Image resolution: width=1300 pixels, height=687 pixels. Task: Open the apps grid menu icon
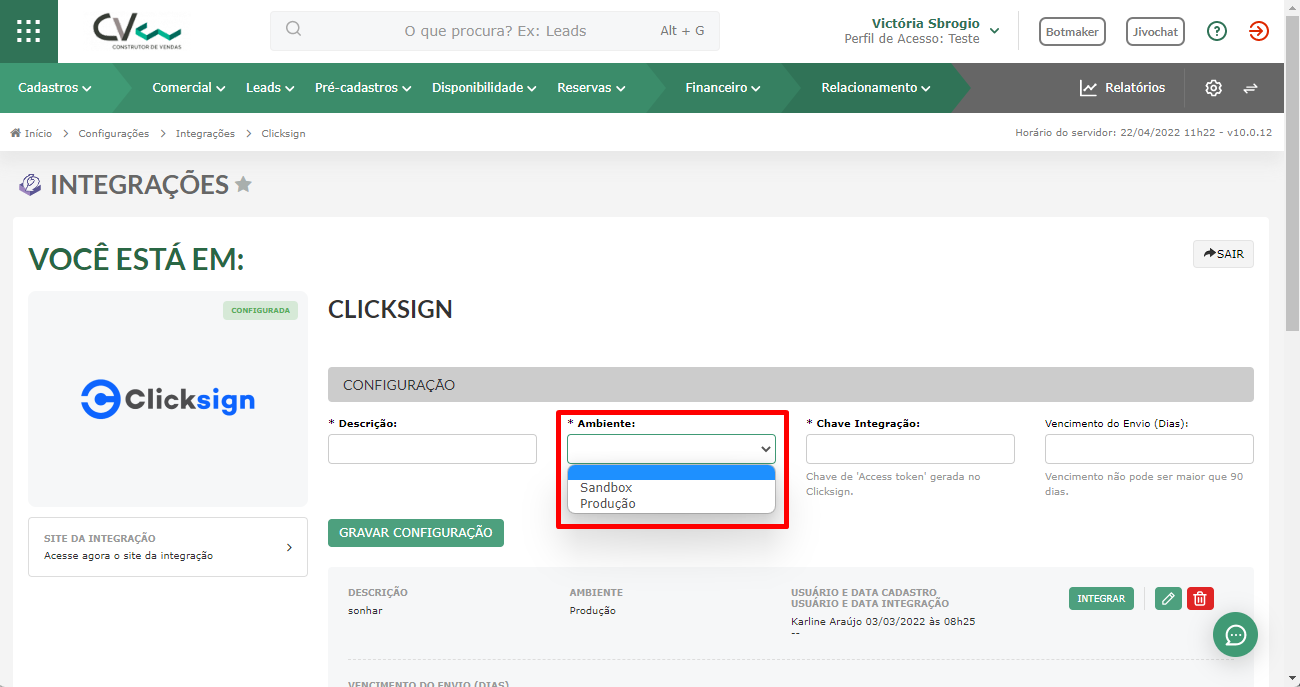click(29, 30)
